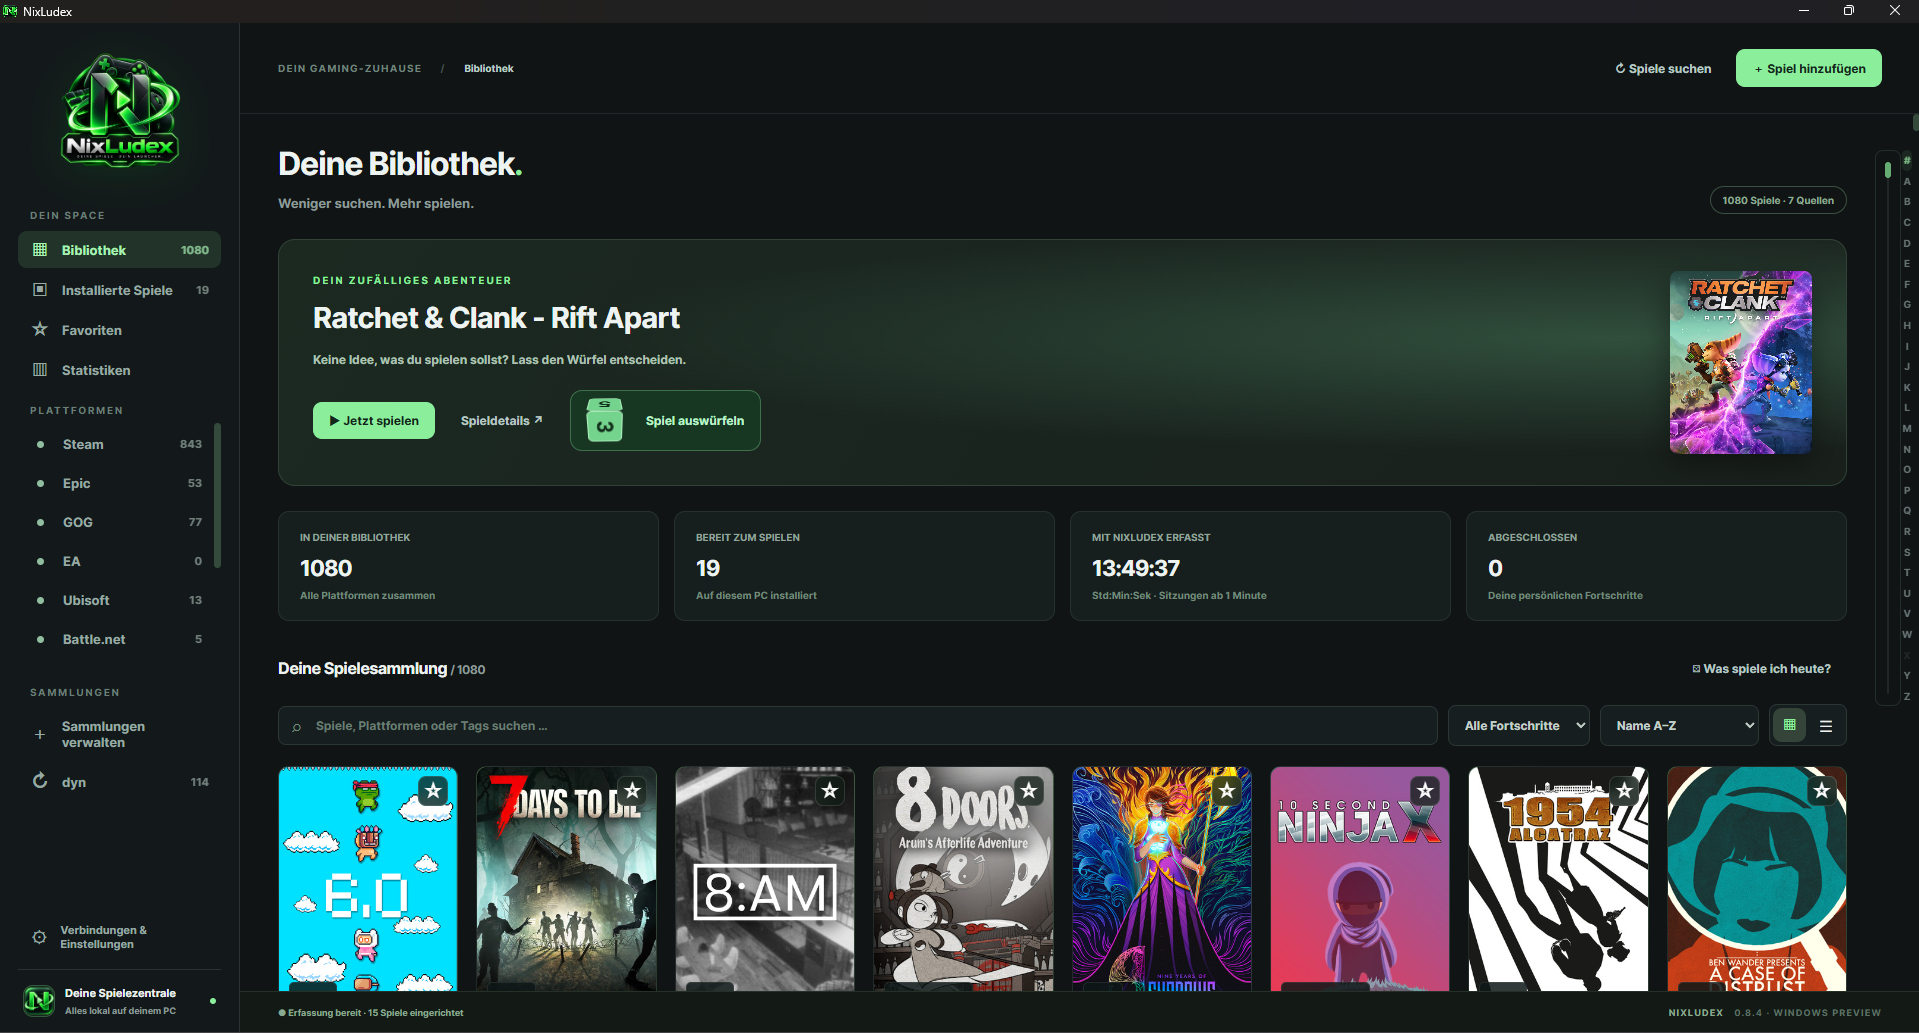The width and height of the screenshot is (1919, 1033).
Task: Open the 7 Days to Die game cover
Action: (566, 879)
